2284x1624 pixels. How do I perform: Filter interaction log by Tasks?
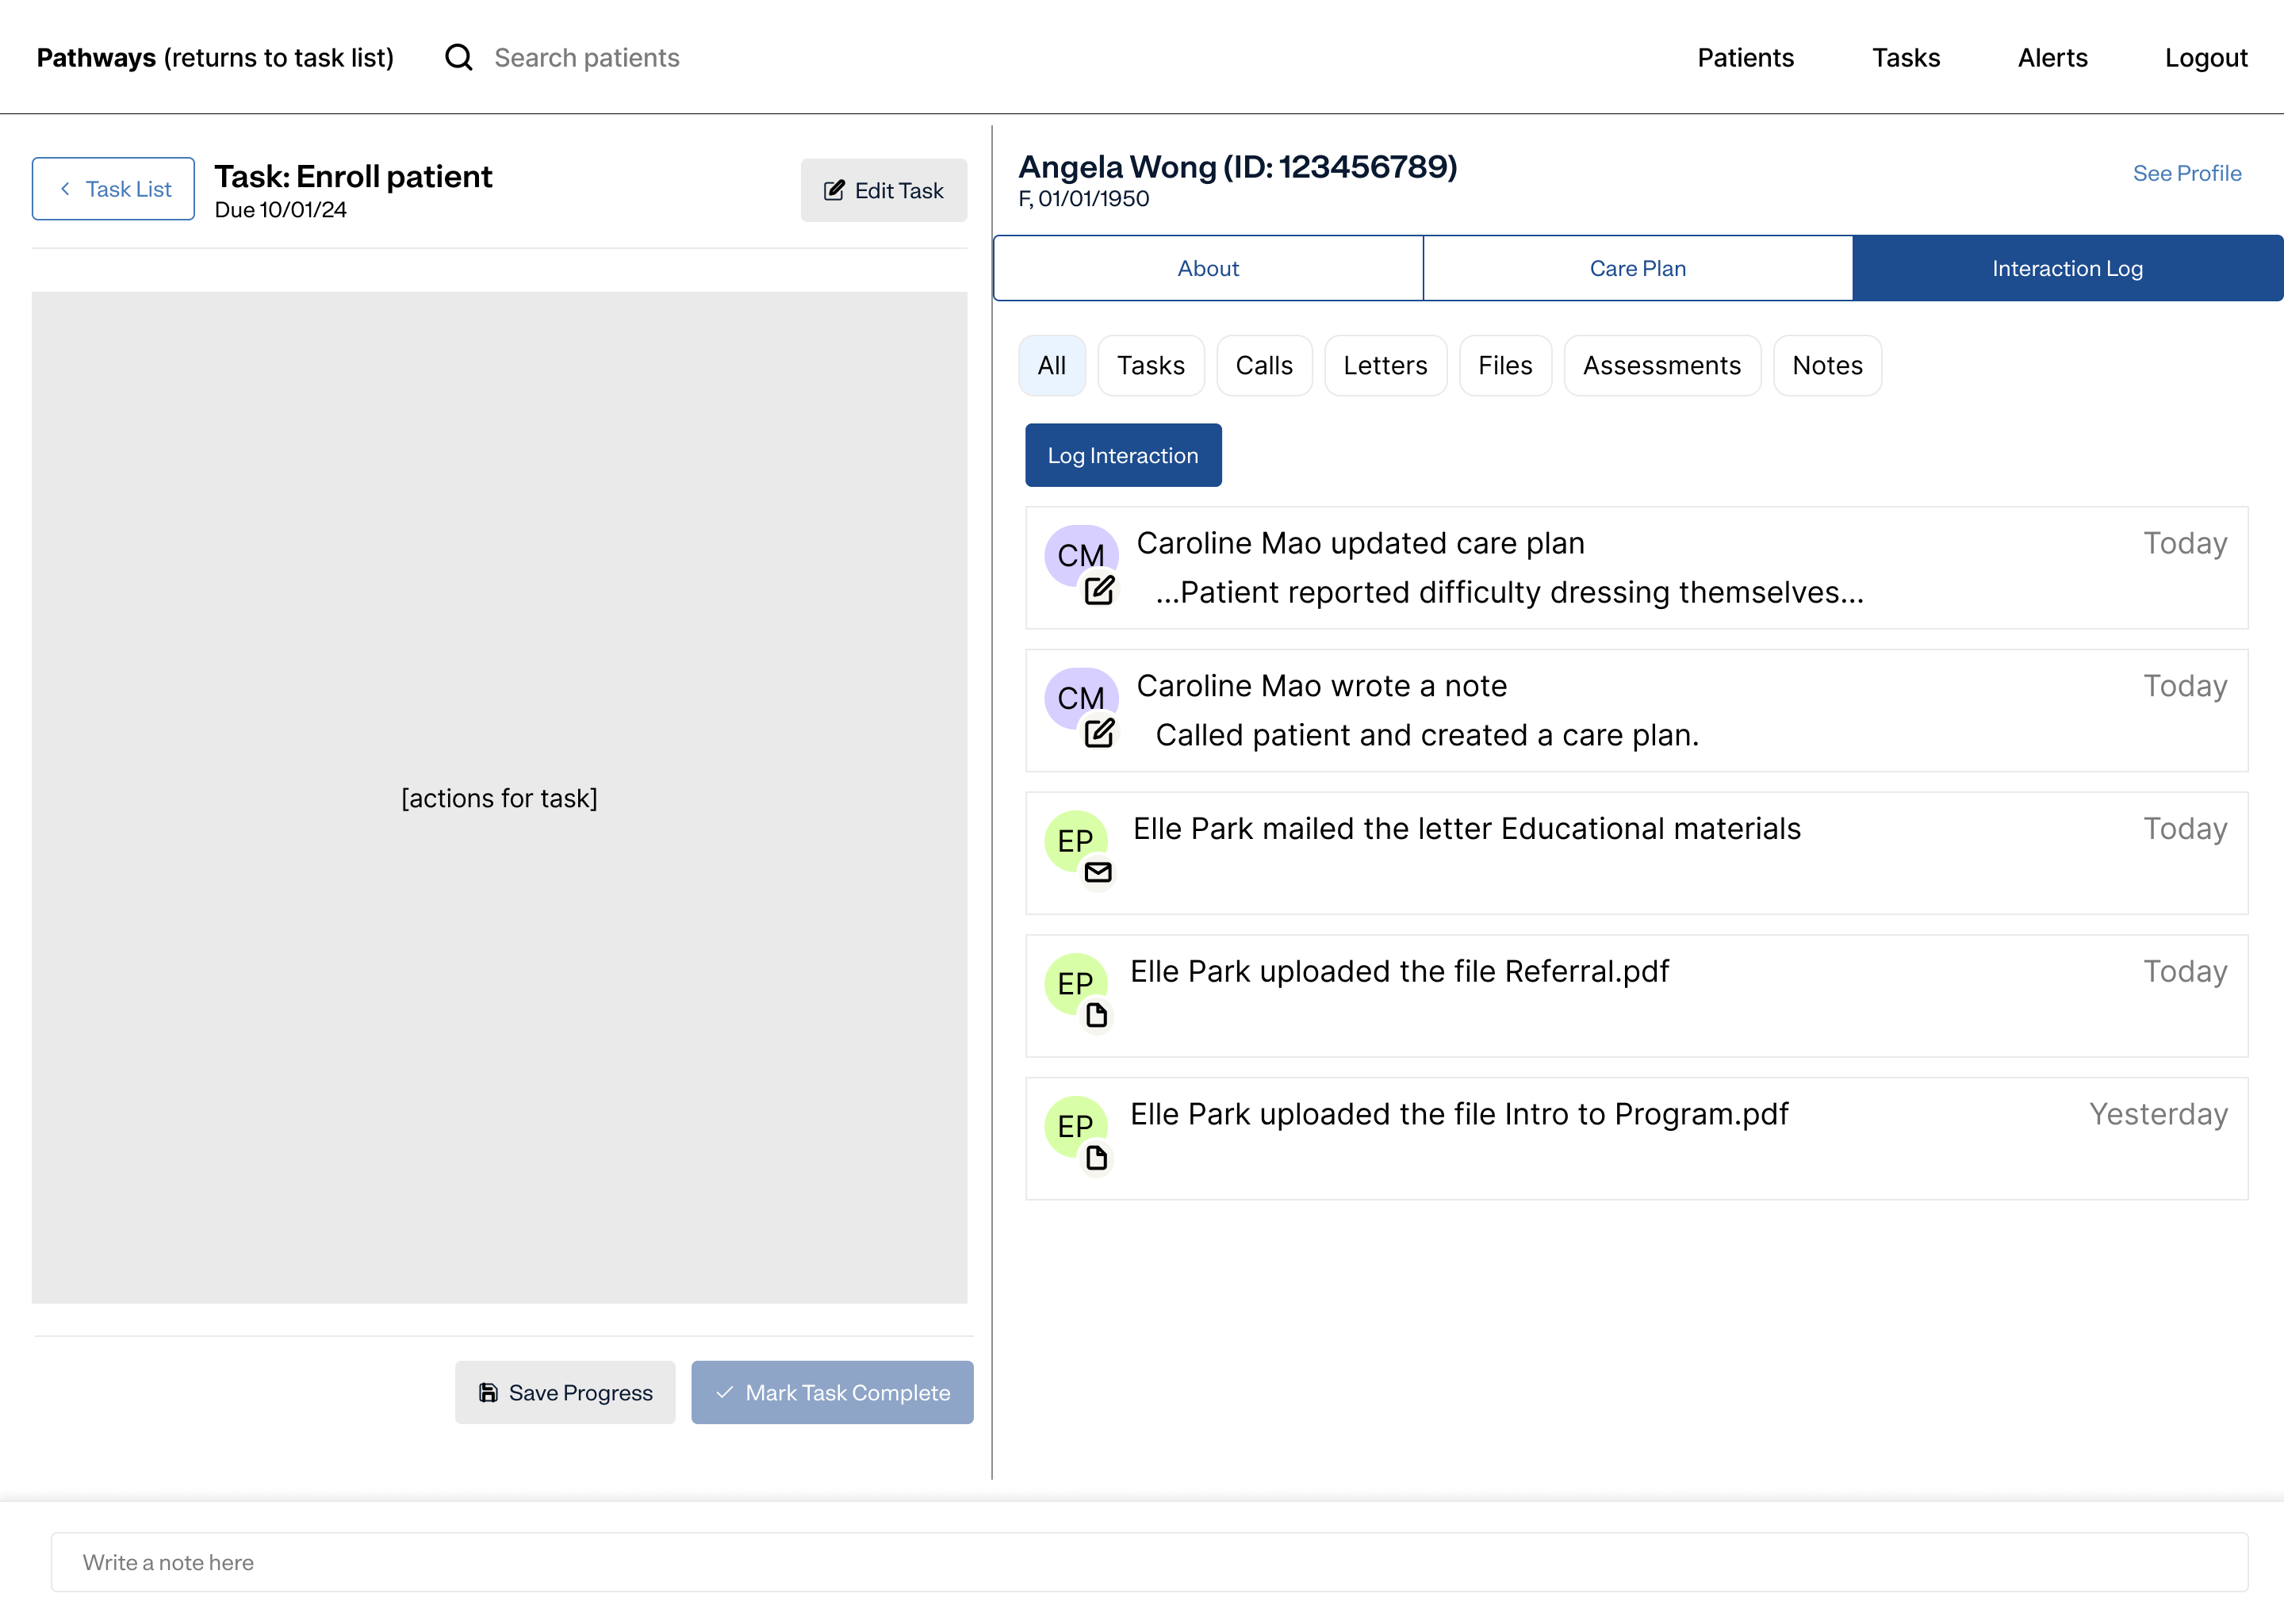(1151, 365)
